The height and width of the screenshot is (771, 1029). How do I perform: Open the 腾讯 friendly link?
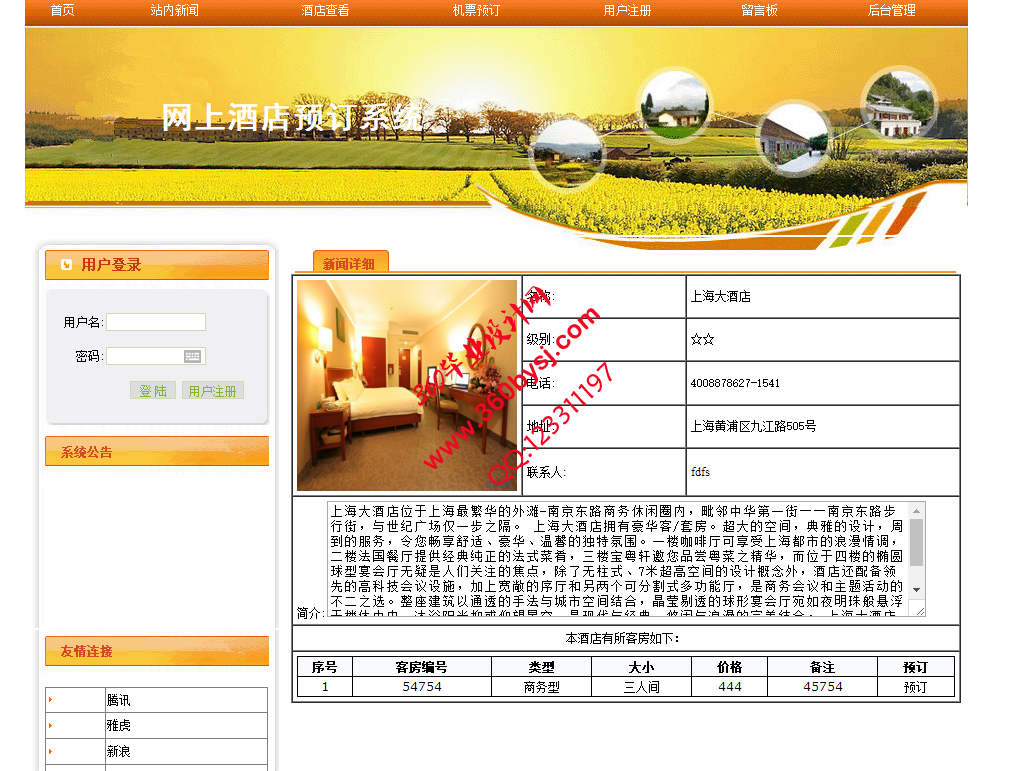(119, 700)
